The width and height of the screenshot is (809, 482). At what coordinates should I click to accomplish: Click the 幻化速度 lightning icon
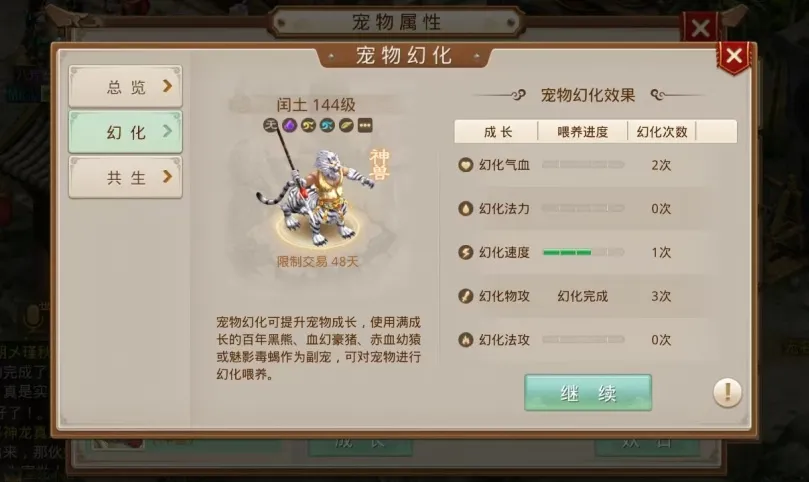(x=465, y=252)
